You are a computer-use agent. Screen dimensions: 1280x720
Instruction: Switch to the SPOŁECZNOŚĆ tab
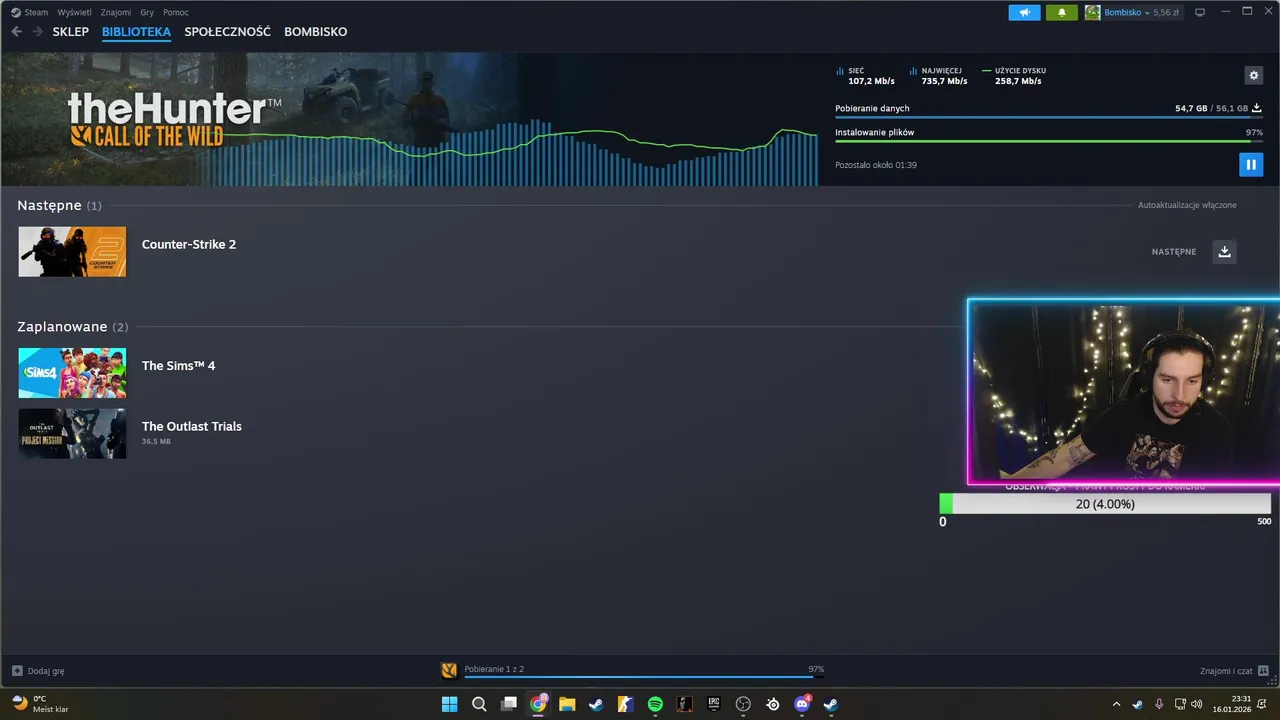(x=227, y=32)
